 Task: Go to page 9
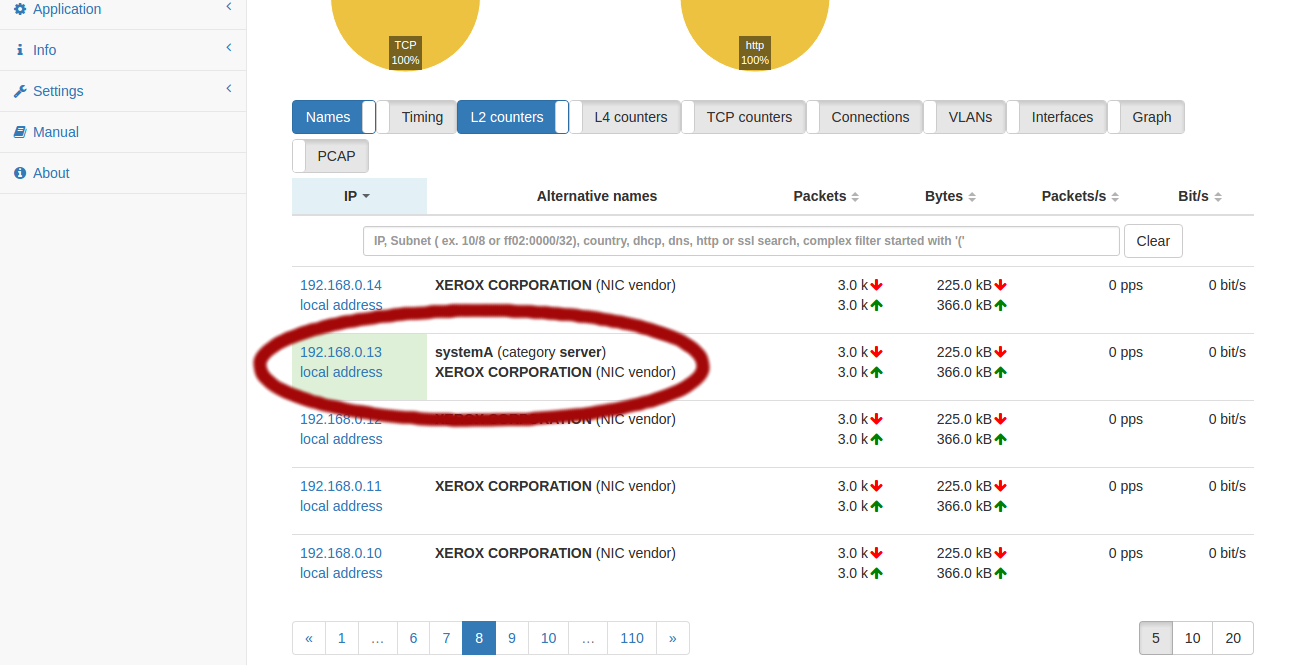(x=512, y=638)
